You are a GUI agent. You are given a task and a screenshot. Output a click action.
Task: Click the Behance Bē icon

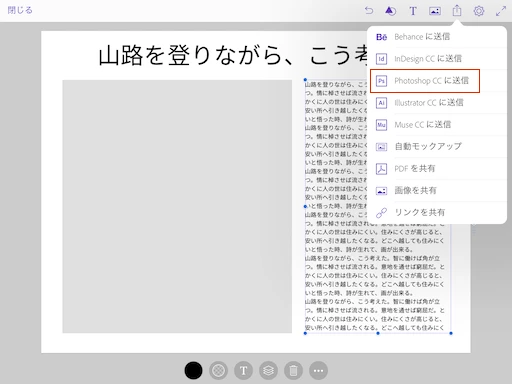click(x=381, y=37)
